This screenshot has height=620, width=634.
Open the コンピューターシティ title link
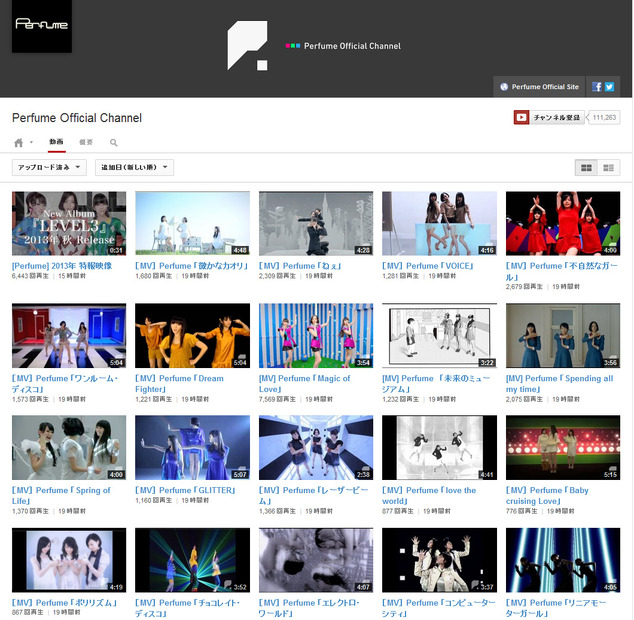click(439, 608)
